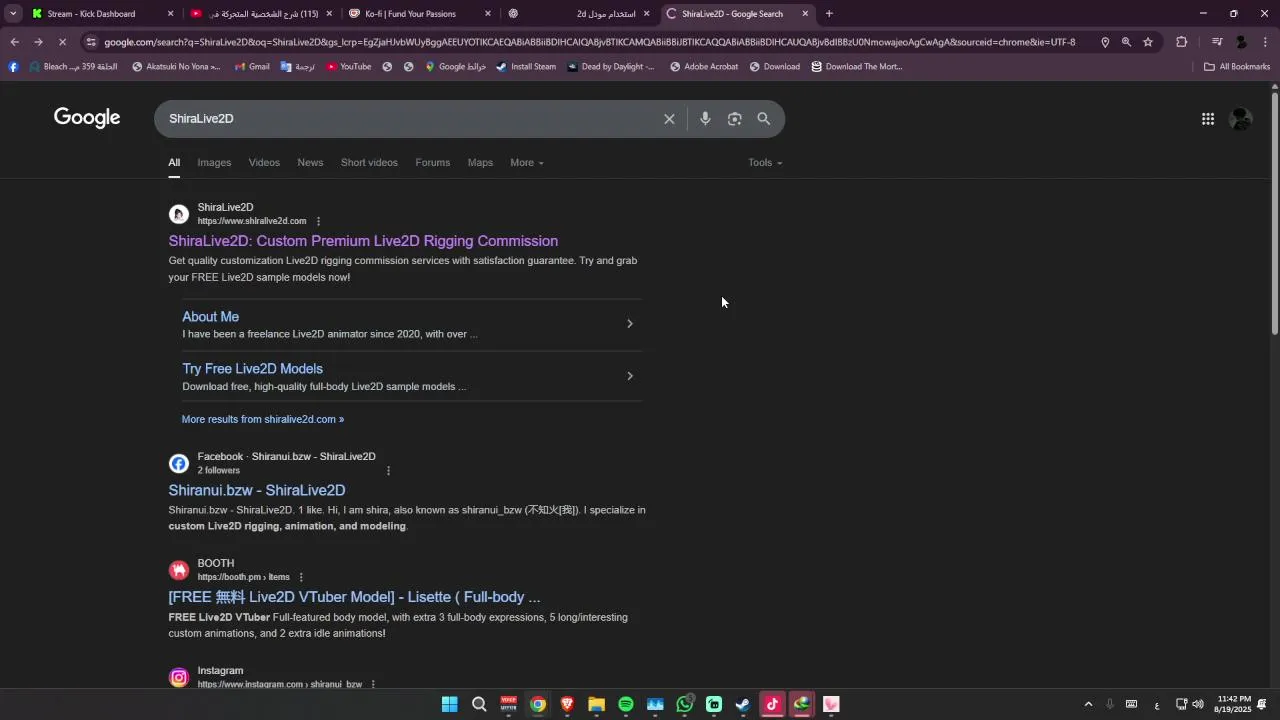1280x720 pixels.
Task: Open Spotify from the taskbar
Action: point(626,705)
